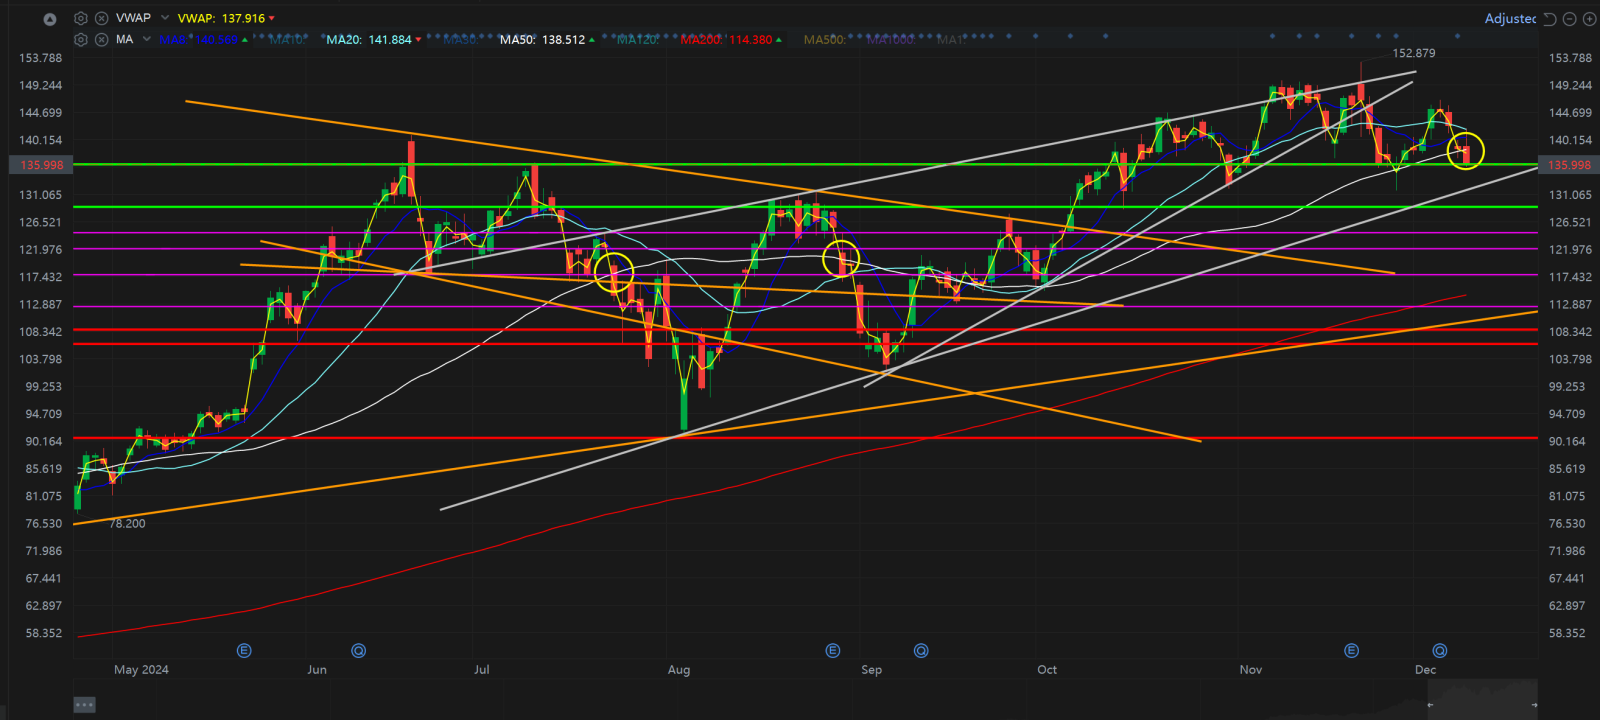The width and height of the screenshot is (1600, 720).
Task: Click the Adjusted price link
Action: [x=1510, y=18]
